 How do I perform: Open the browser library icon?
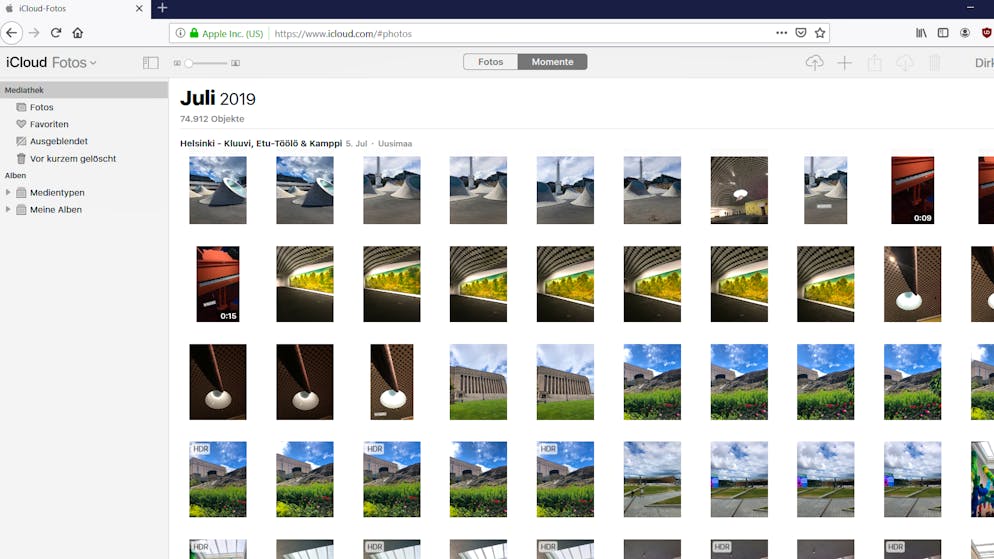point(921,33)
